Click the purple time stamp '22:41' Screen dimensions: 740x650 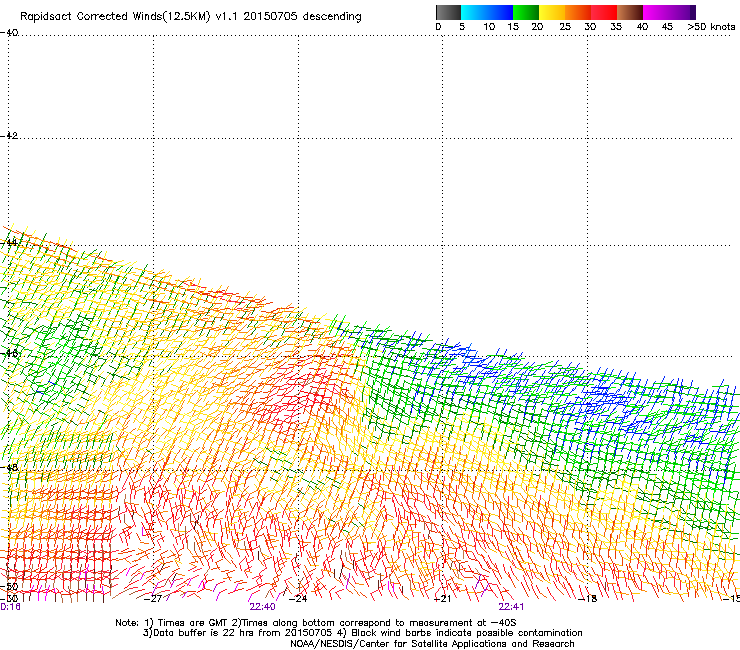(511, 607)
